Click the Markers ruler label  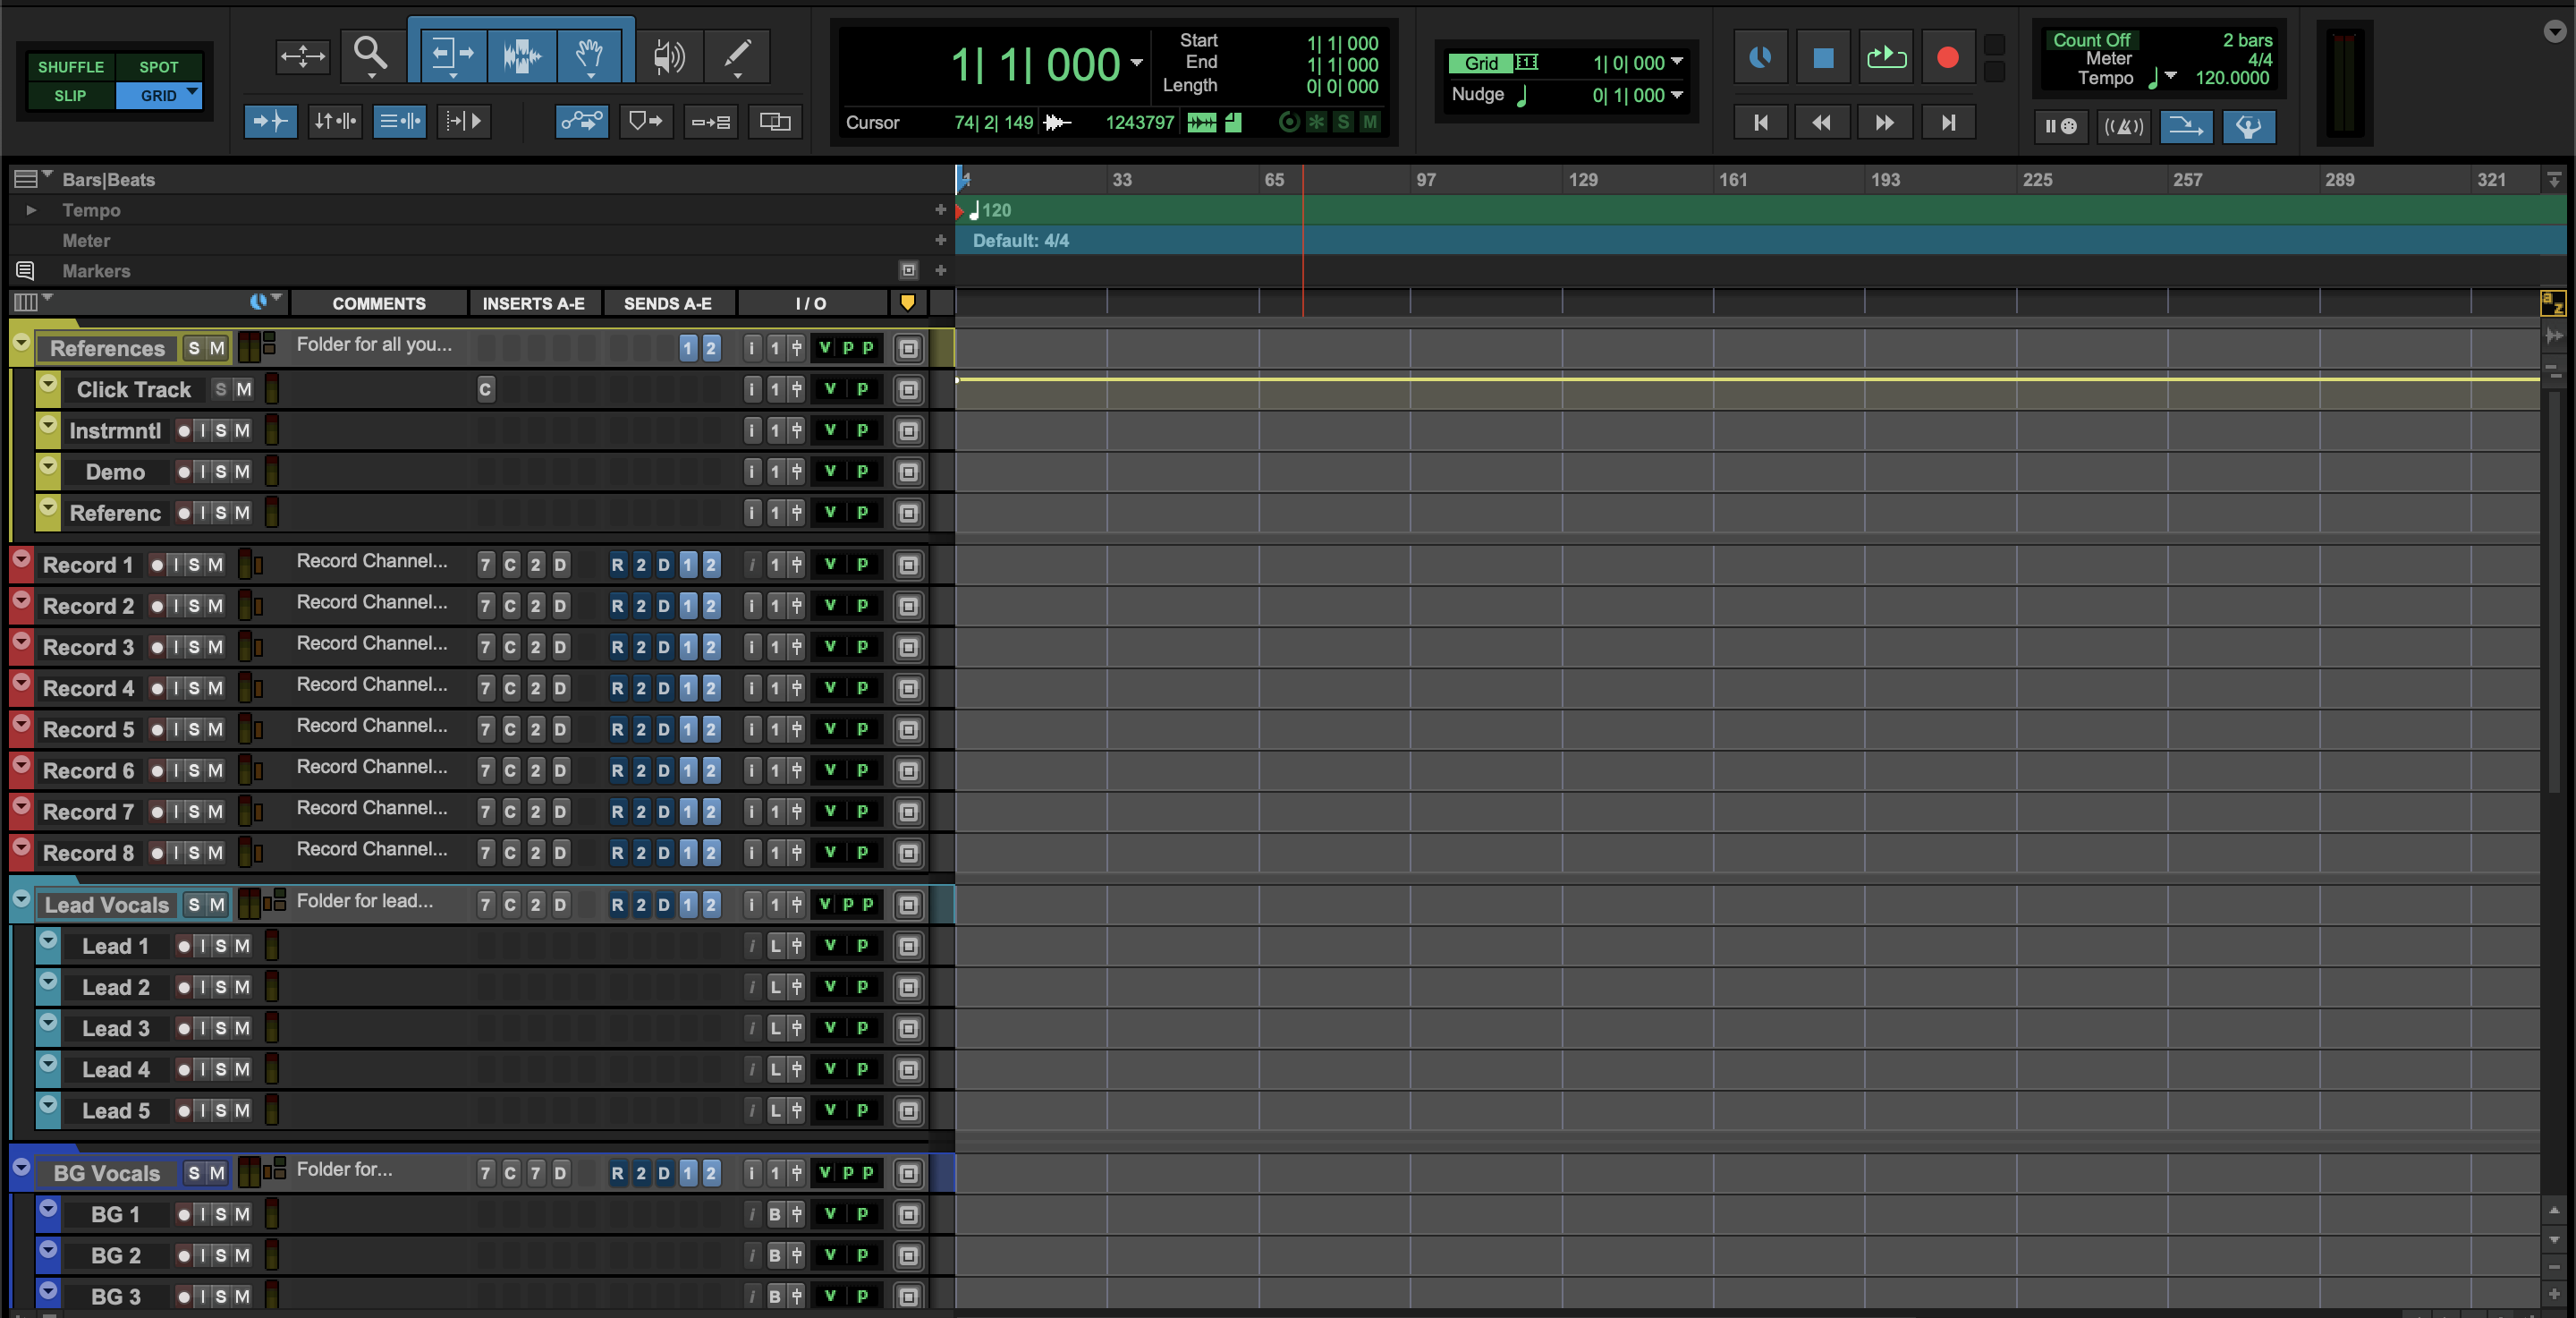pos(96,271)
